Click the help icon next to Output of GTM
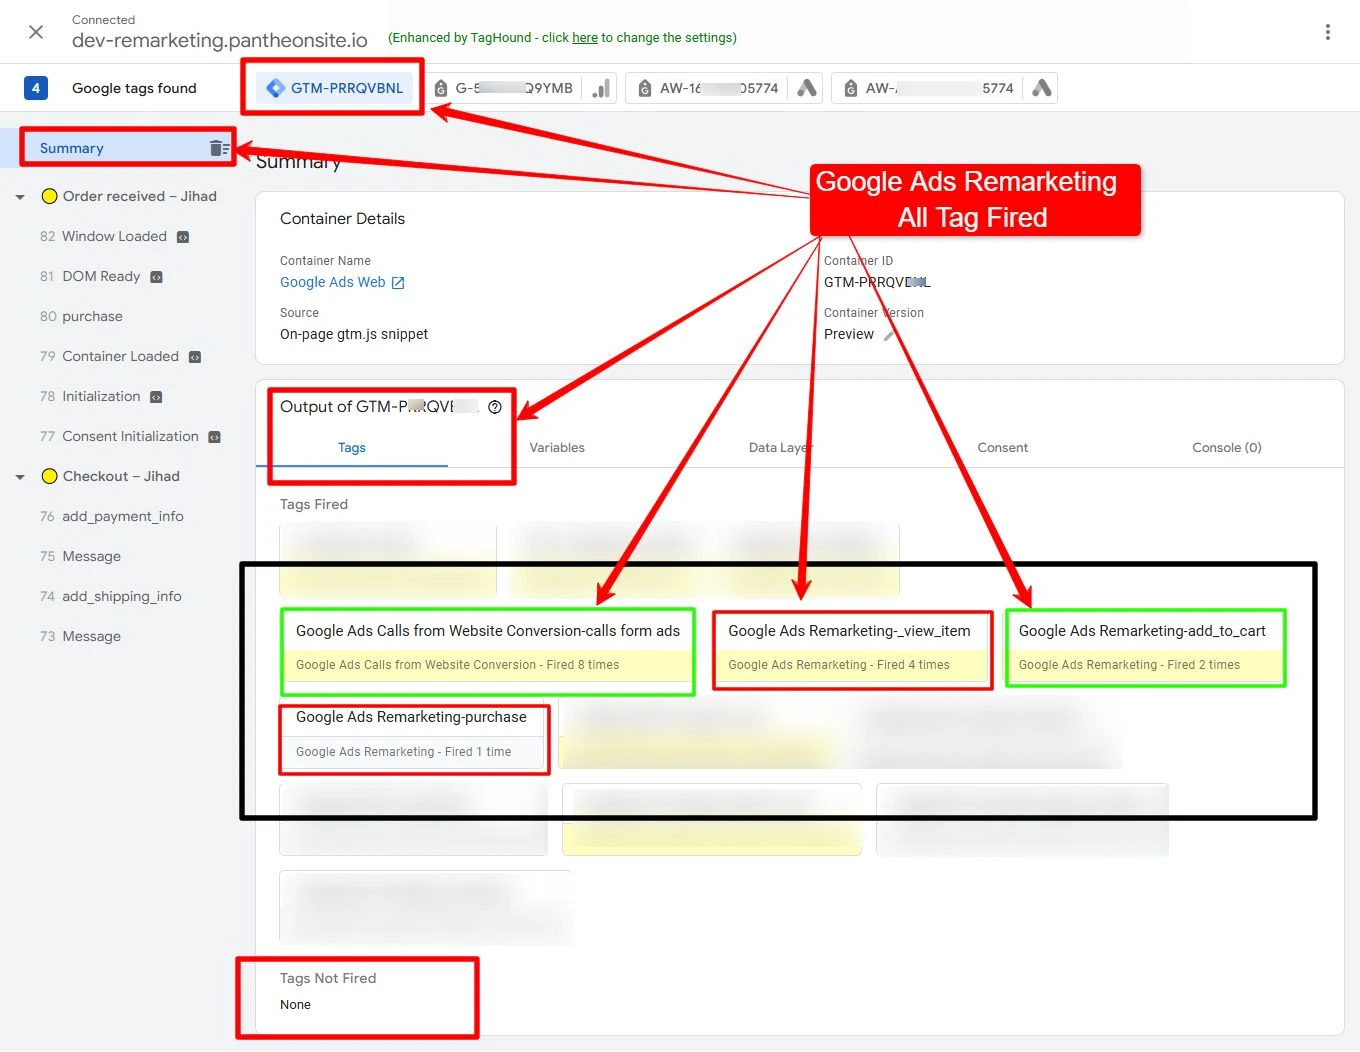Viewport: 1360px width, 1052px height. point(494,407)
